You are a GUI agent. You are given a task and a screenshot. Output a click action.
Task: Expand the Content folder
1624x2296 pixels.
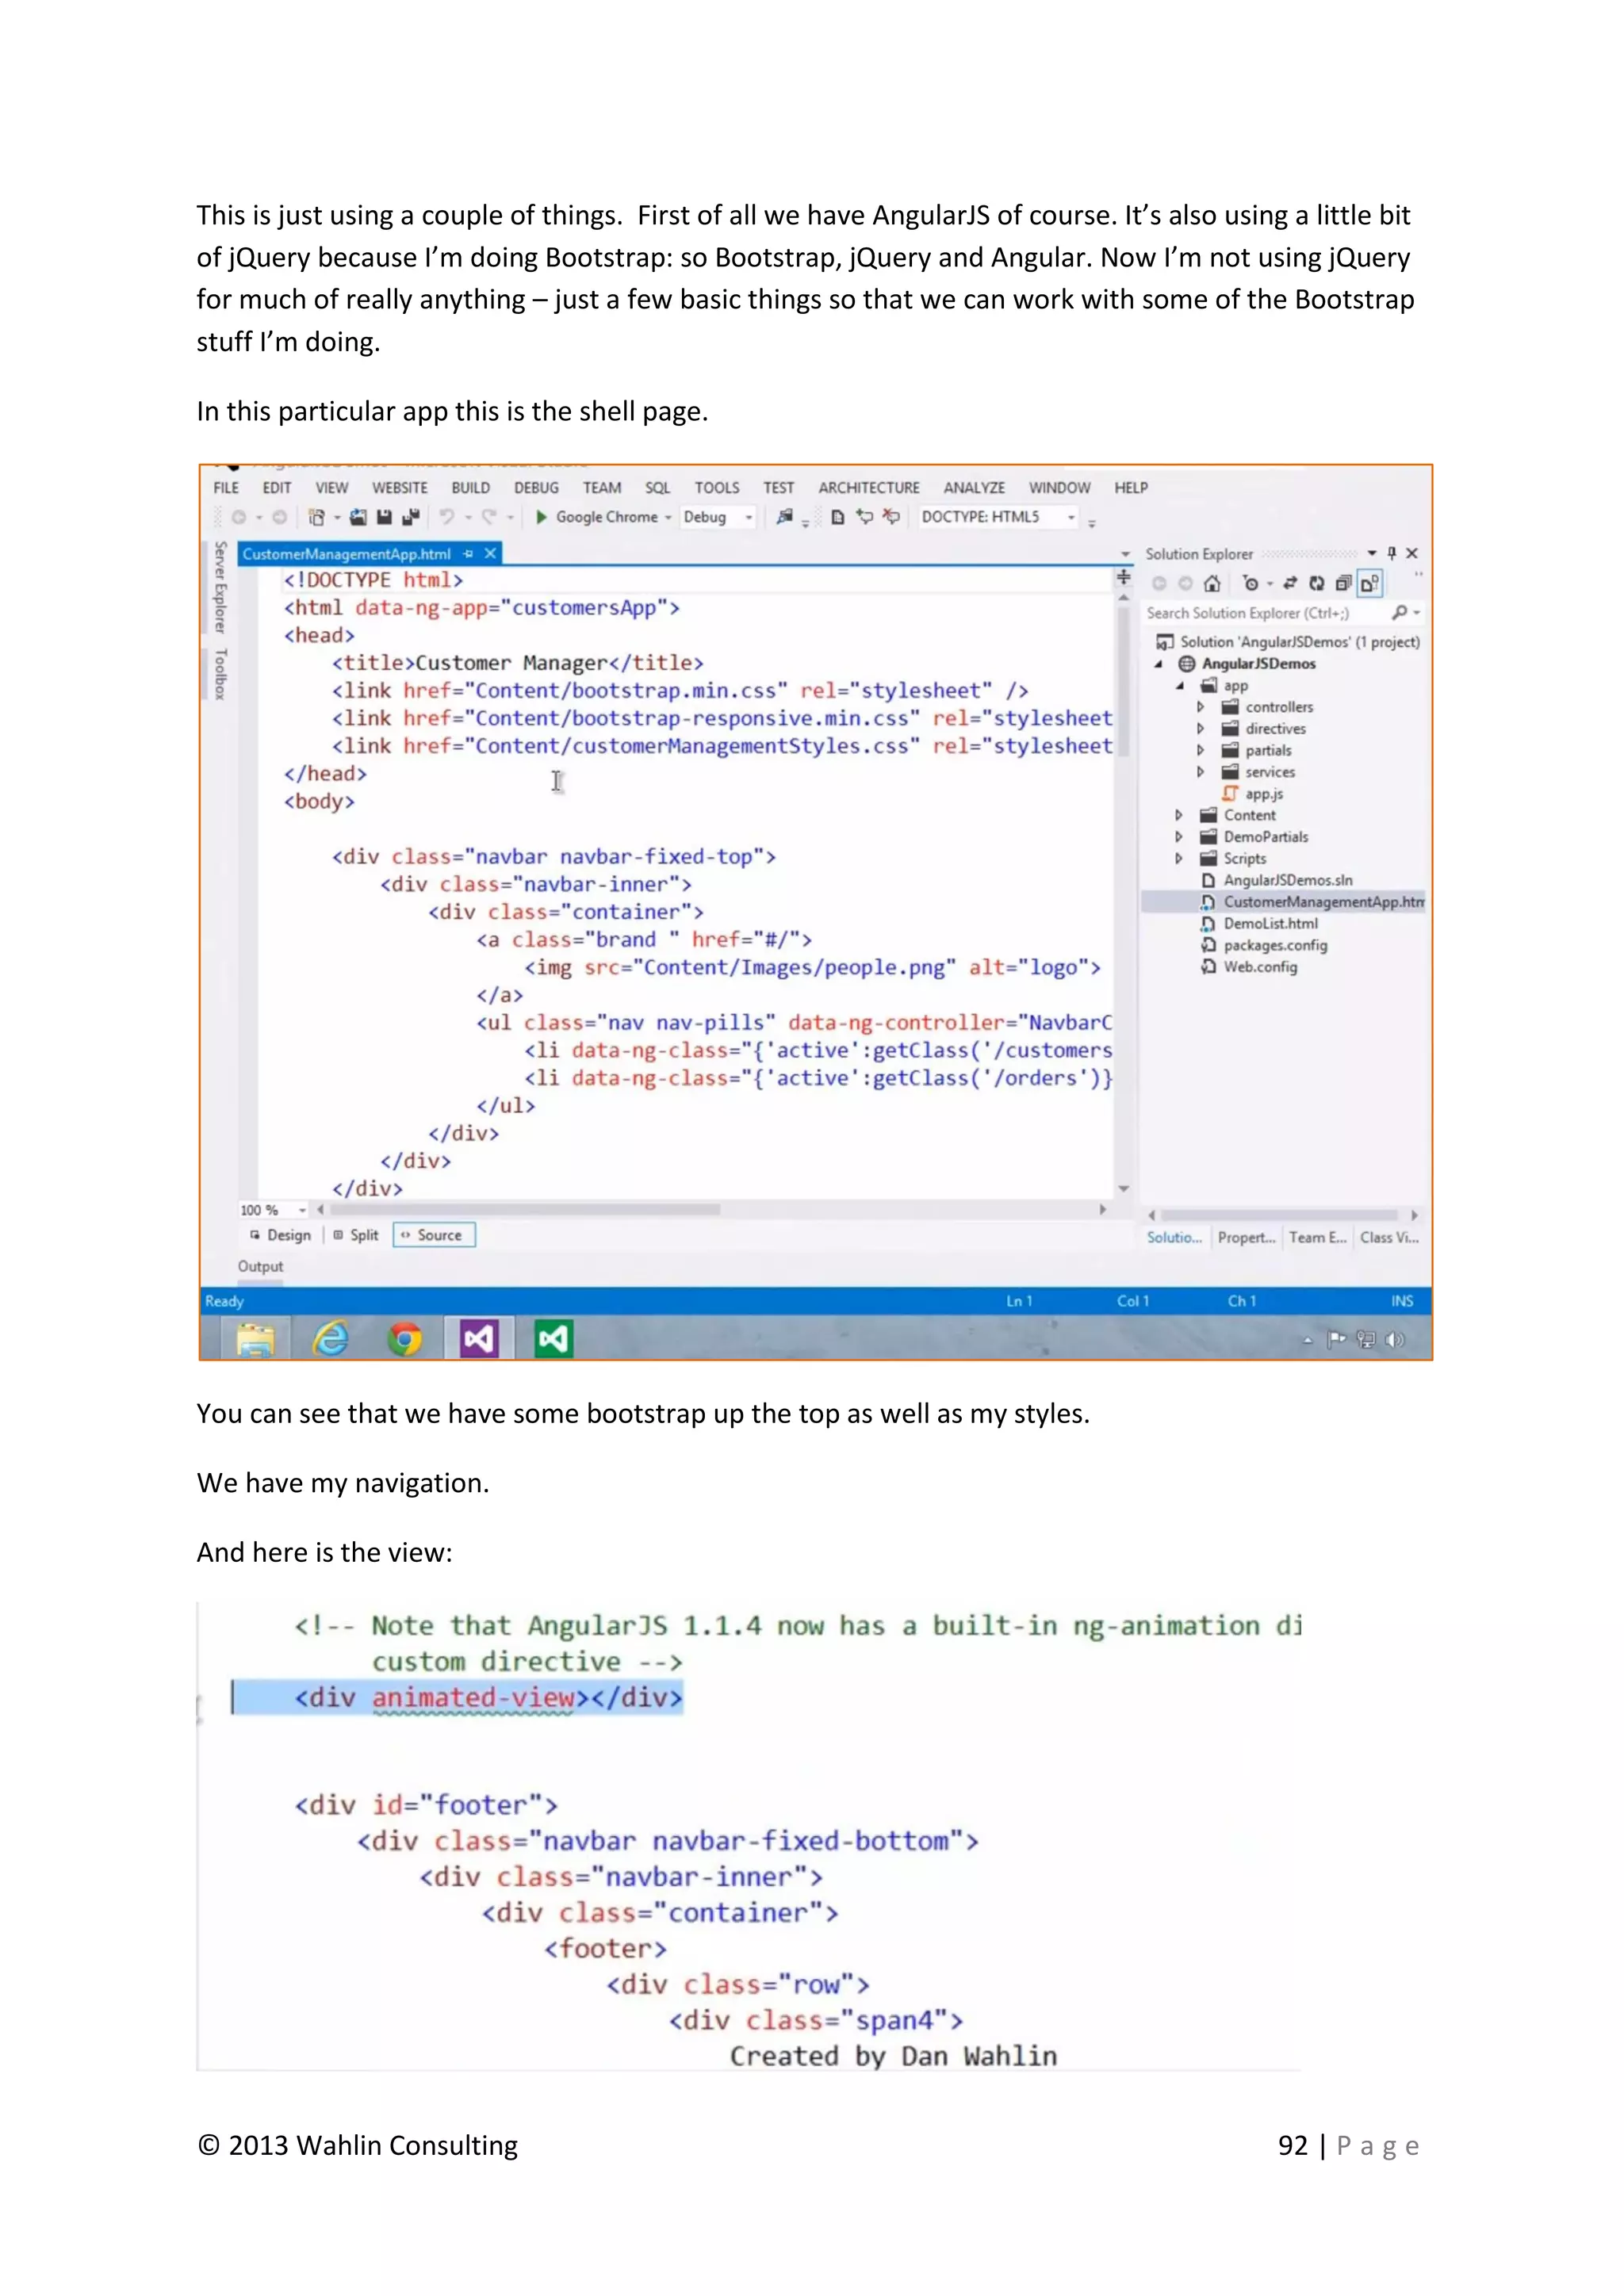point(1179,815)
